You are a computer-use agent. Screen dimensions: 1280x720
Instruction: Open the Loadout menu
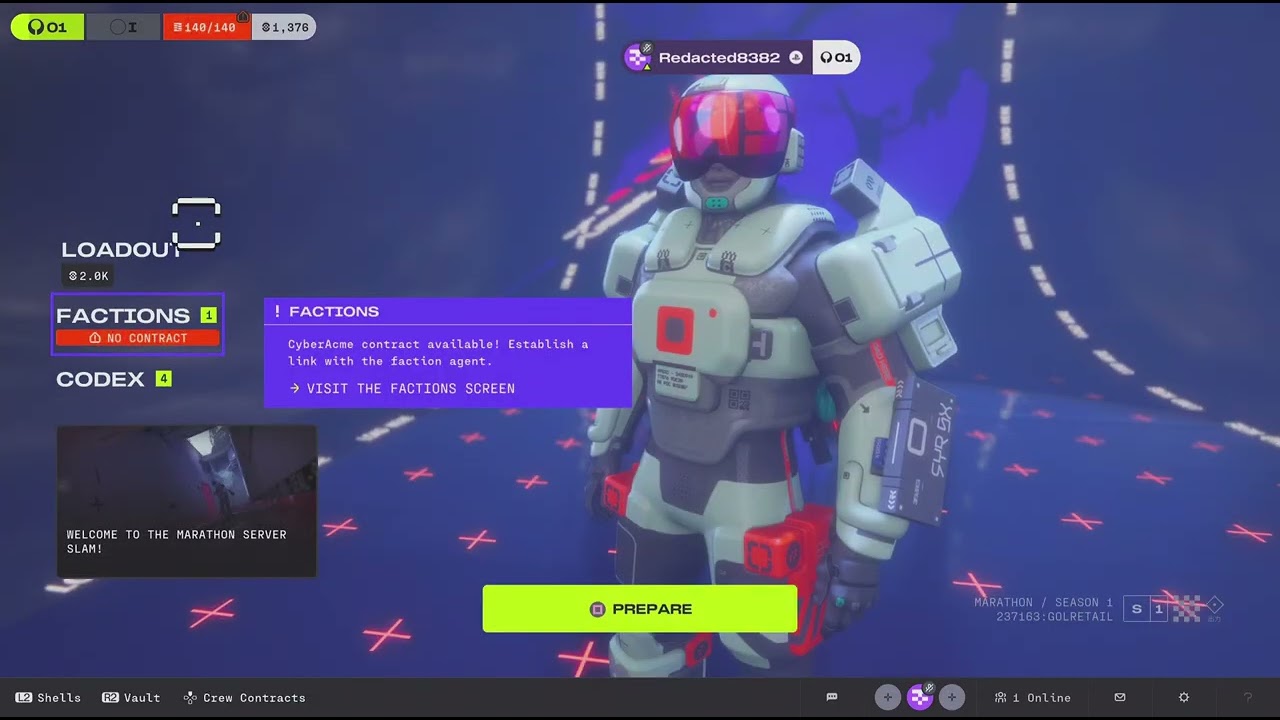pyautogui.click(x=120, y=250)
